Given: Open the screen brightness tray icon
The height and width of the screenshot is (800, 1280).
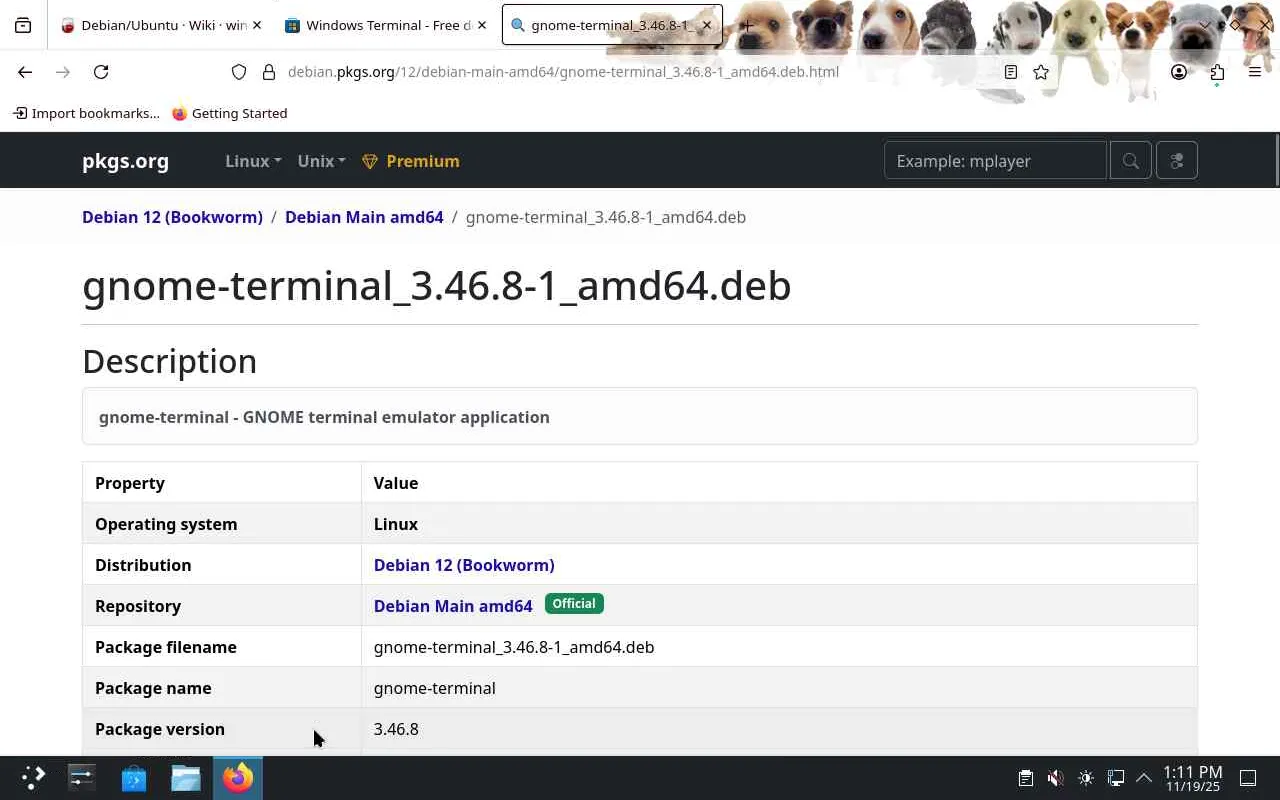Looking at the screenshot, I should (x=1086, y=778).
